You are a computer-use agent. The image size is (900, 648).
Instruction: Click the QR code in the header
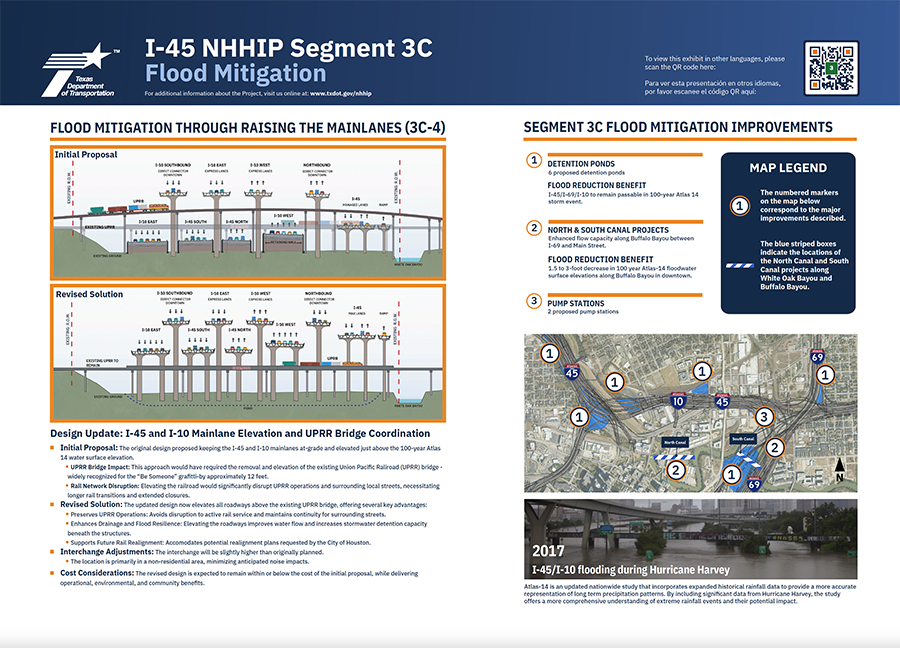(x=831, y=68)
